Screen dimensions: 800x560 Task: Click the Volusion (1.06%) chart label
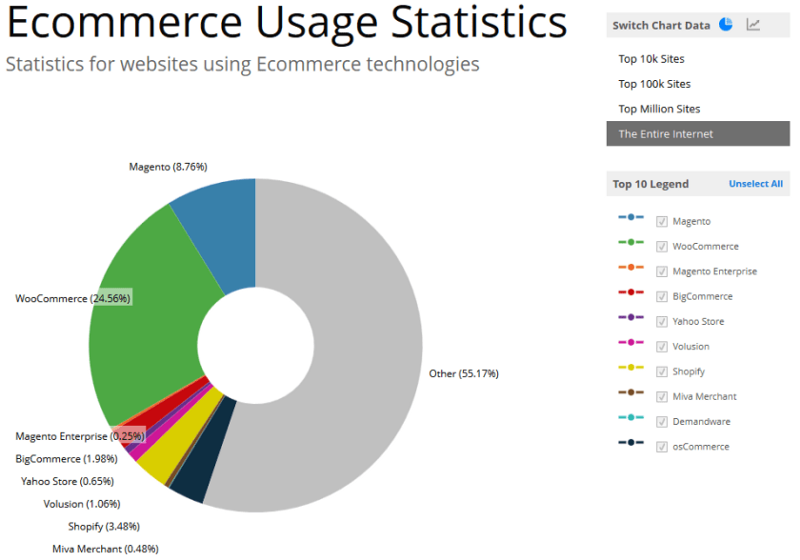pyautogui.click(x=82, y=503)
